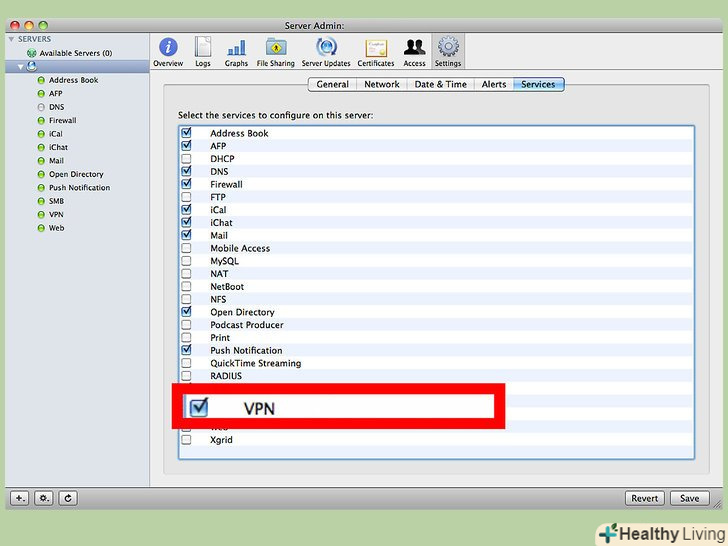Open the Certificates toolbar icon
The image size is (728, 546).
[x=376, y=52]
